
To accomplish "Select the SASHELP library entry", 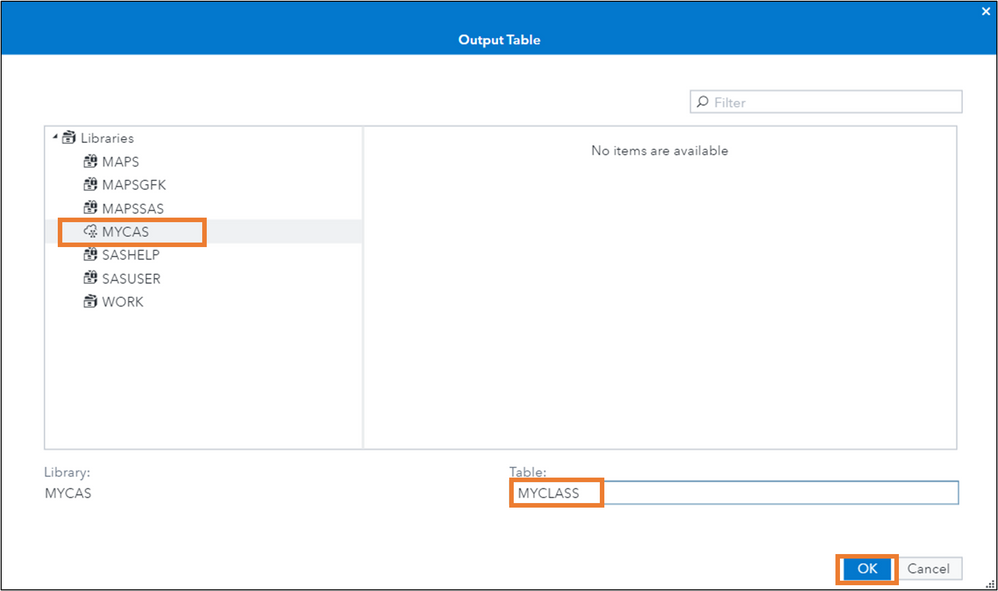I will pos(130,255).
